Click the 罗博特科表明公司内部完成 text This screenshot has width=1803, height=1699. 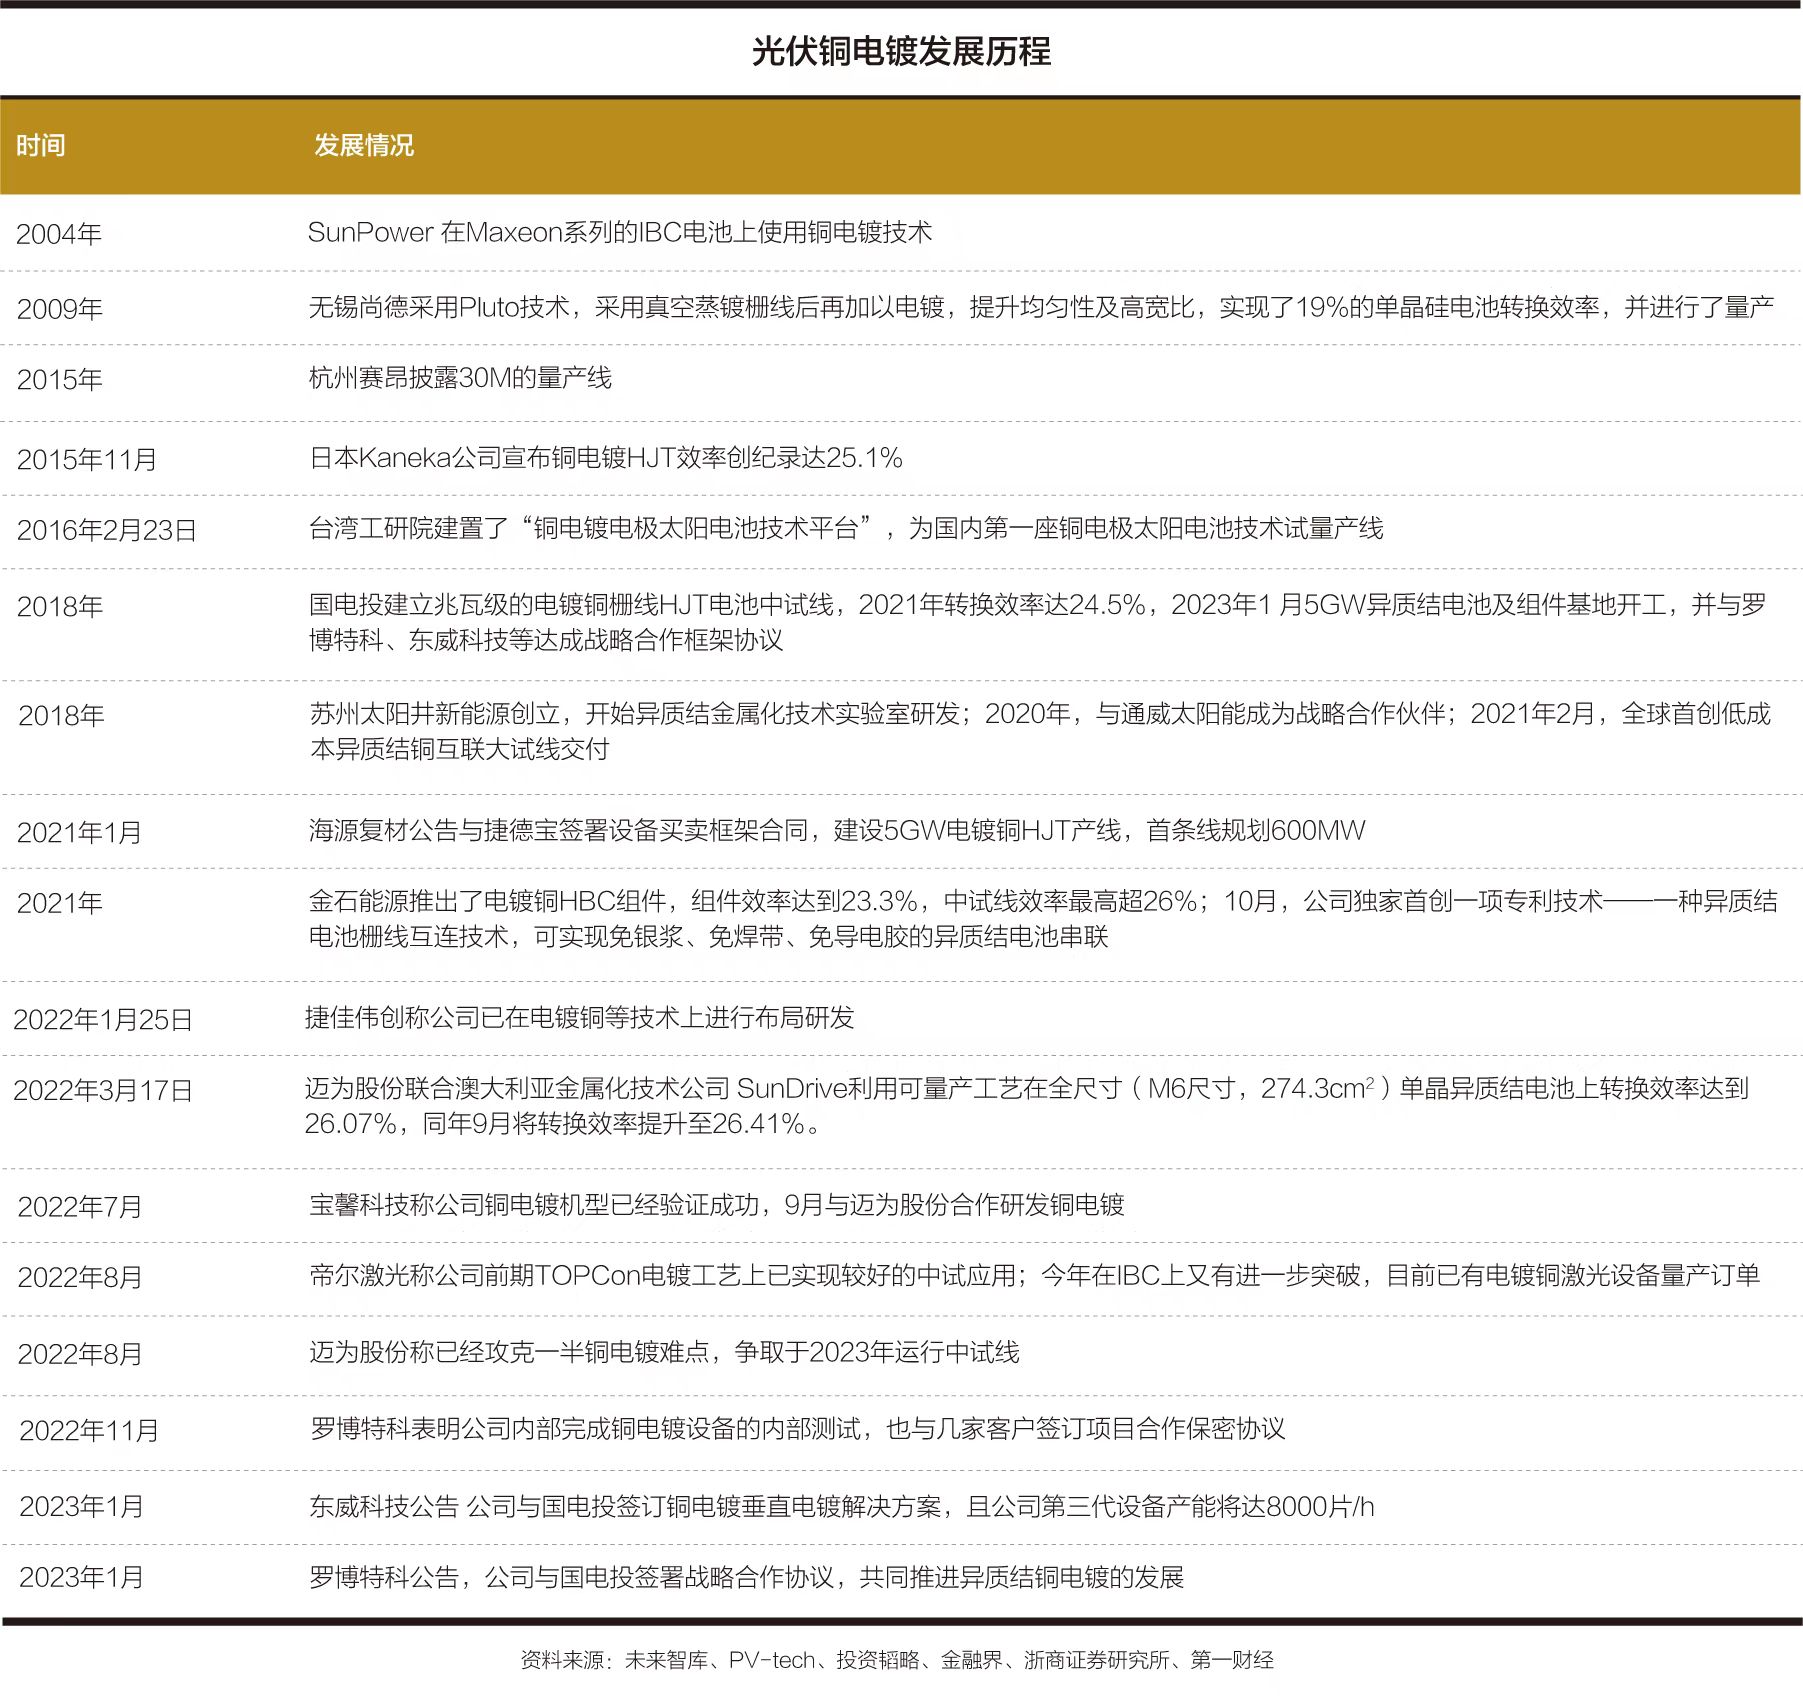coord(798,1429)
